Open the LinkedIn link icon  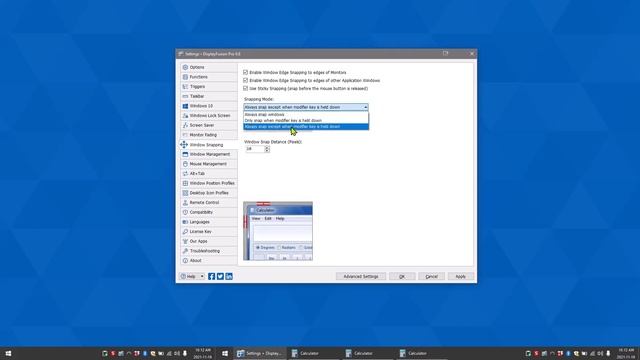[229, 276]
